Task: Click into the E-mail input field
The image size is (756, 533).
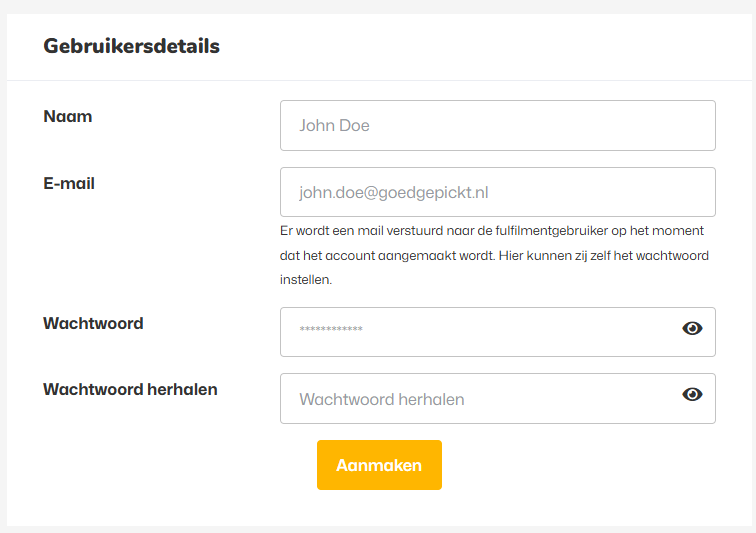Action: 497,192
